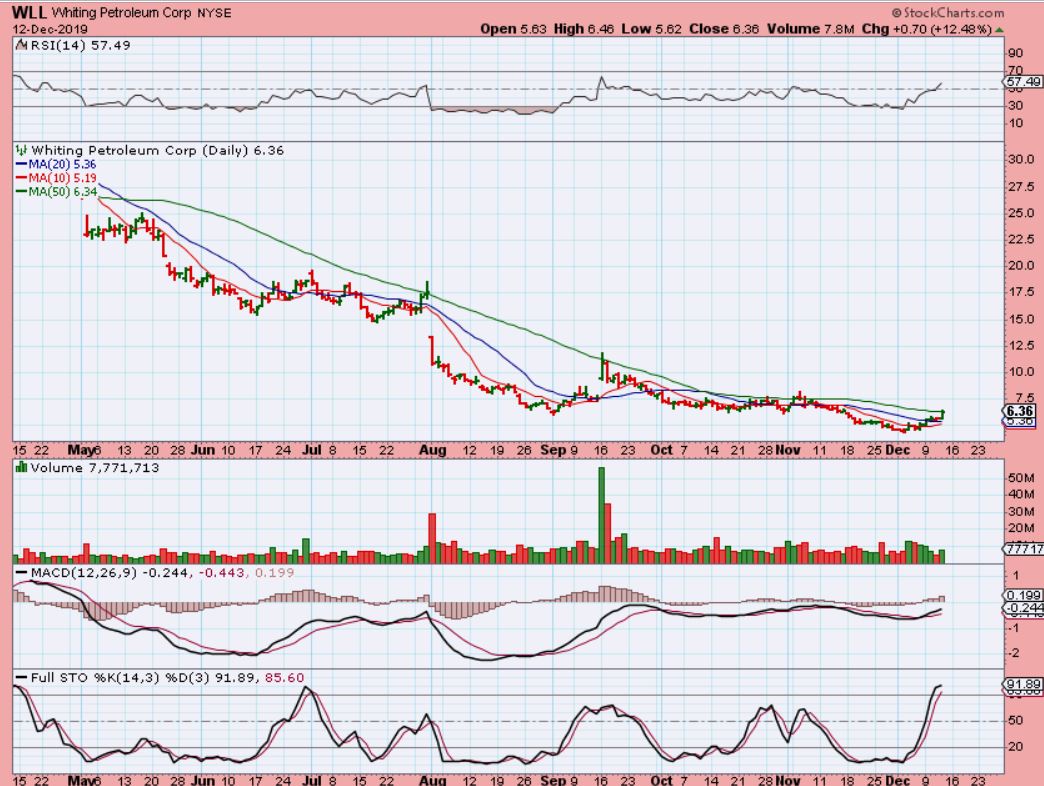
Task: Click the 6.36 last-price tag
Action: 1020,411
